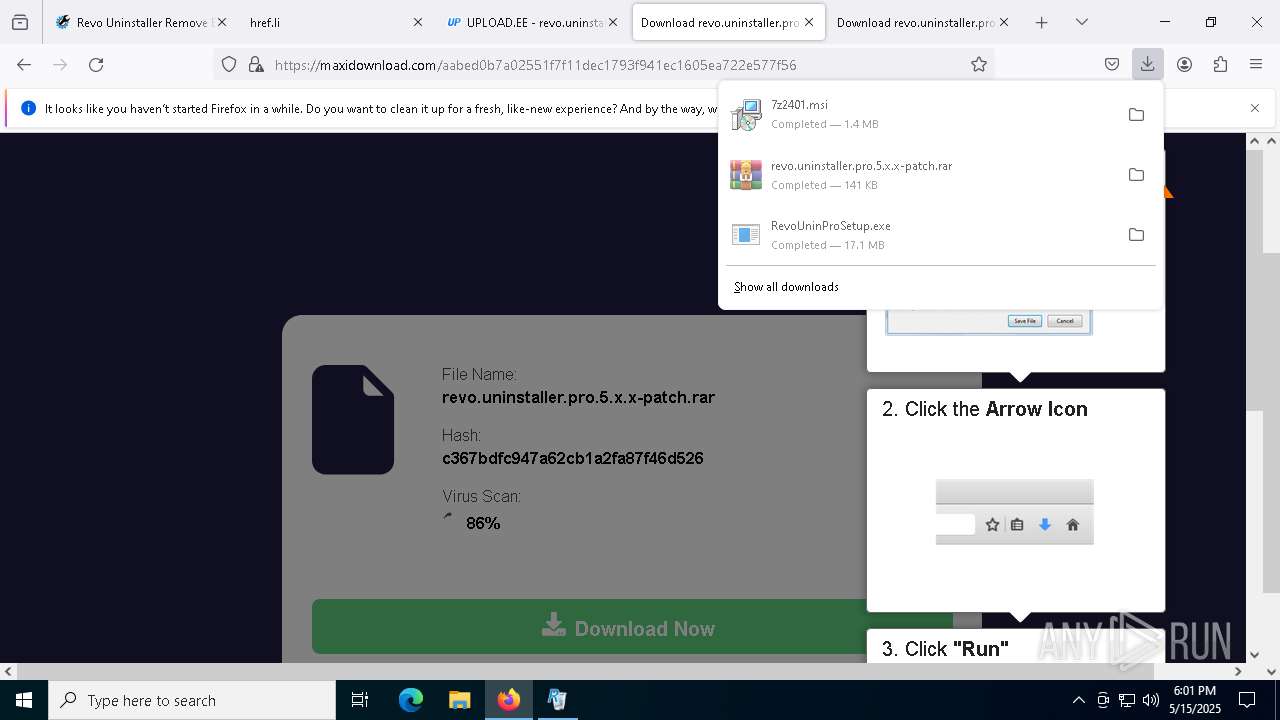1280x720 pixels.
Task: Click the taskbar search box
Action: click(x=192, y=700)
